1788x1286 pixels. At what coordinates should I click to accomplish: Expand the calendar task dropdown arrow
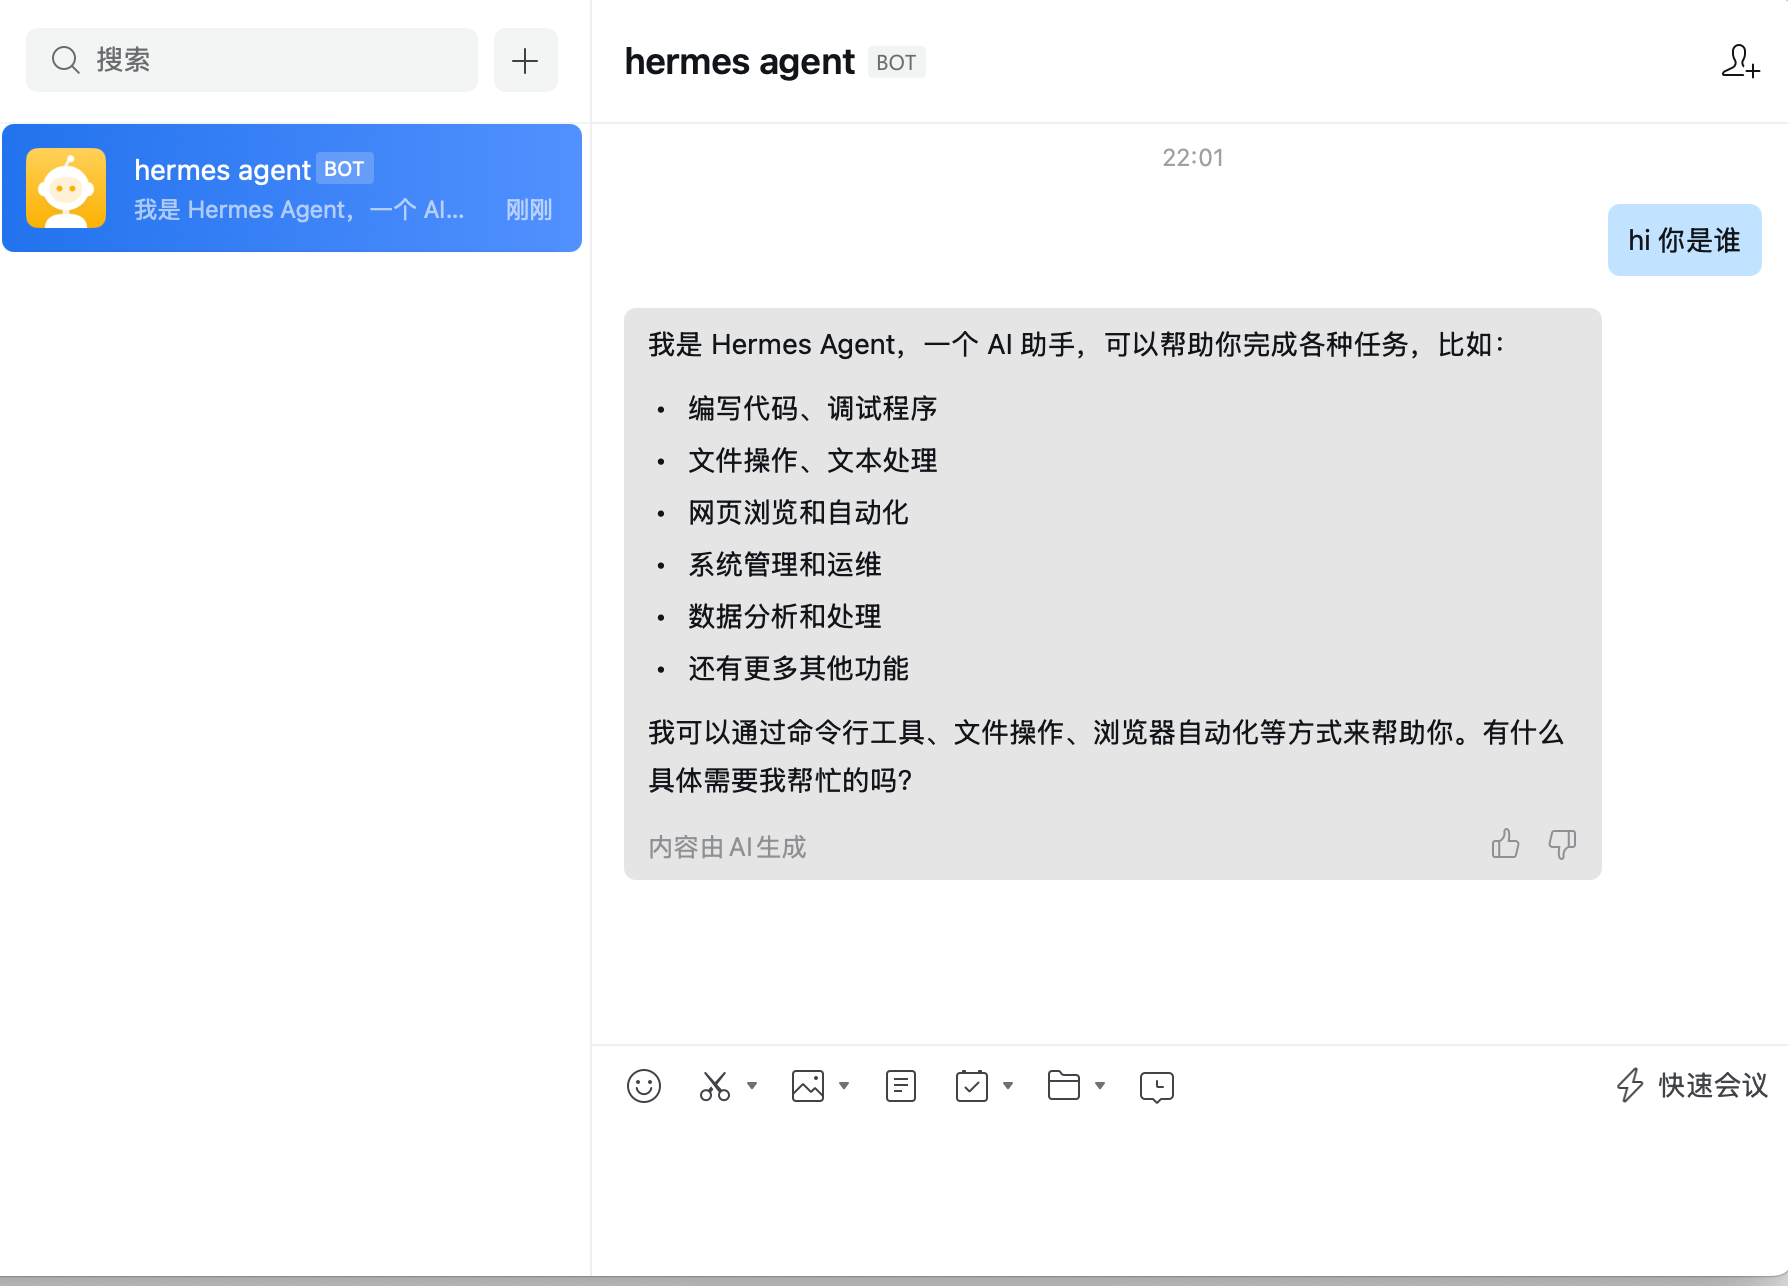click(1008, 1086)
